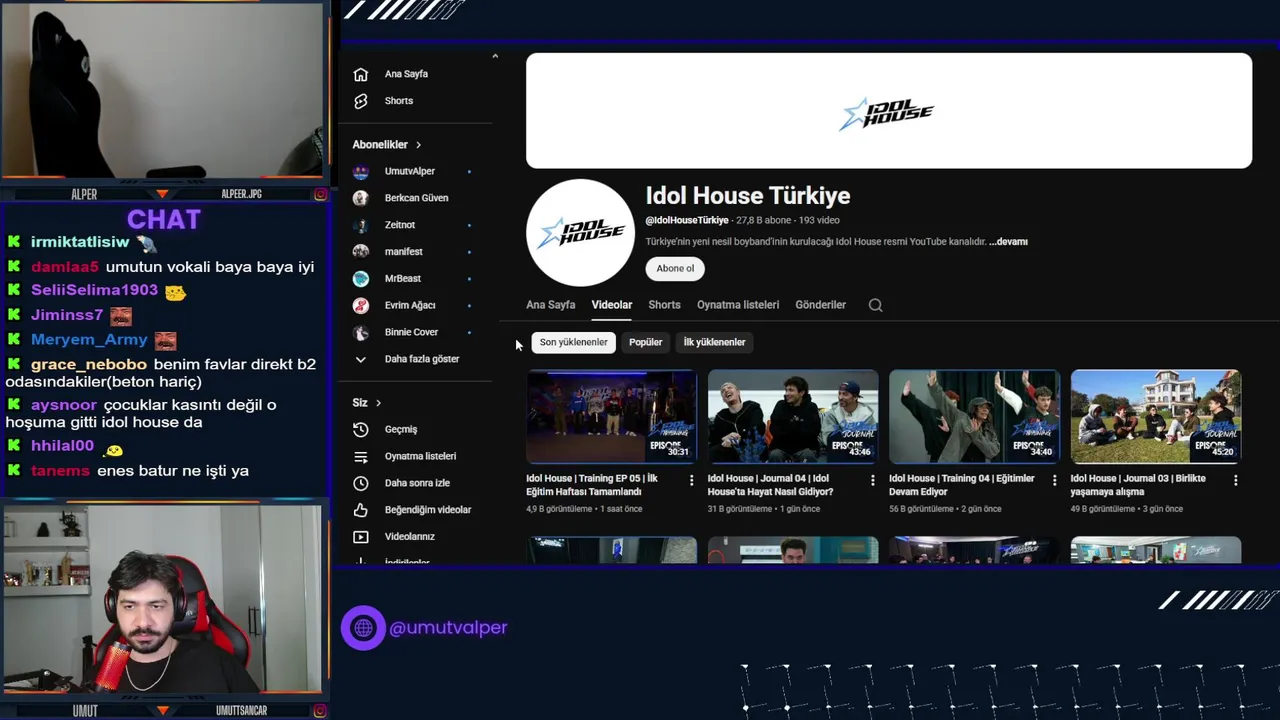Expand the Siz section chevron

378,403
